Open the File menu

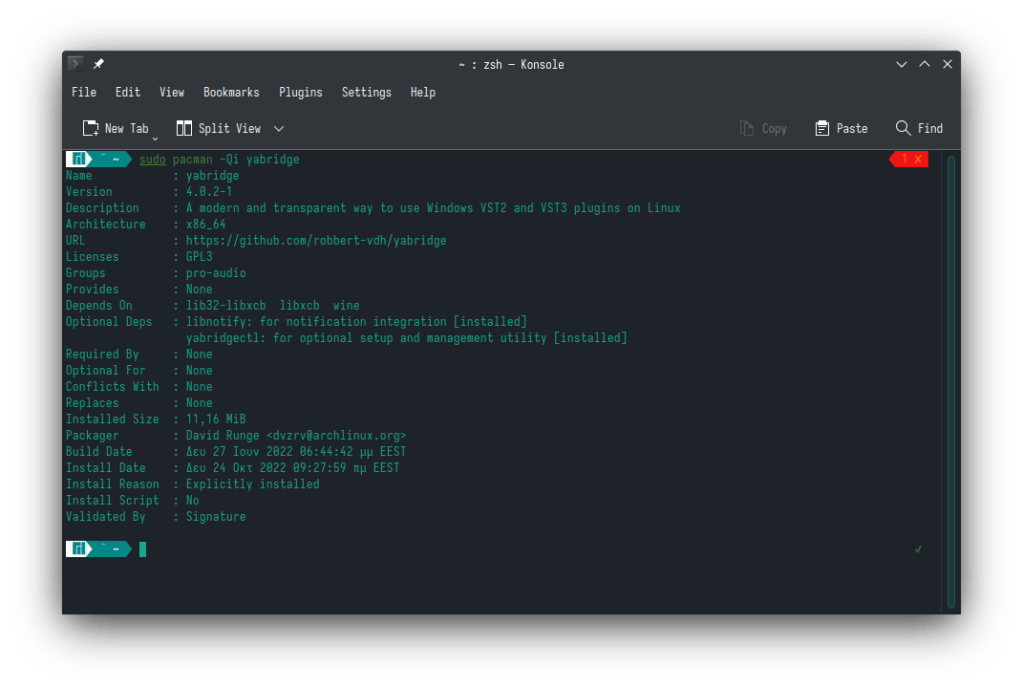[x=84, y=92]
